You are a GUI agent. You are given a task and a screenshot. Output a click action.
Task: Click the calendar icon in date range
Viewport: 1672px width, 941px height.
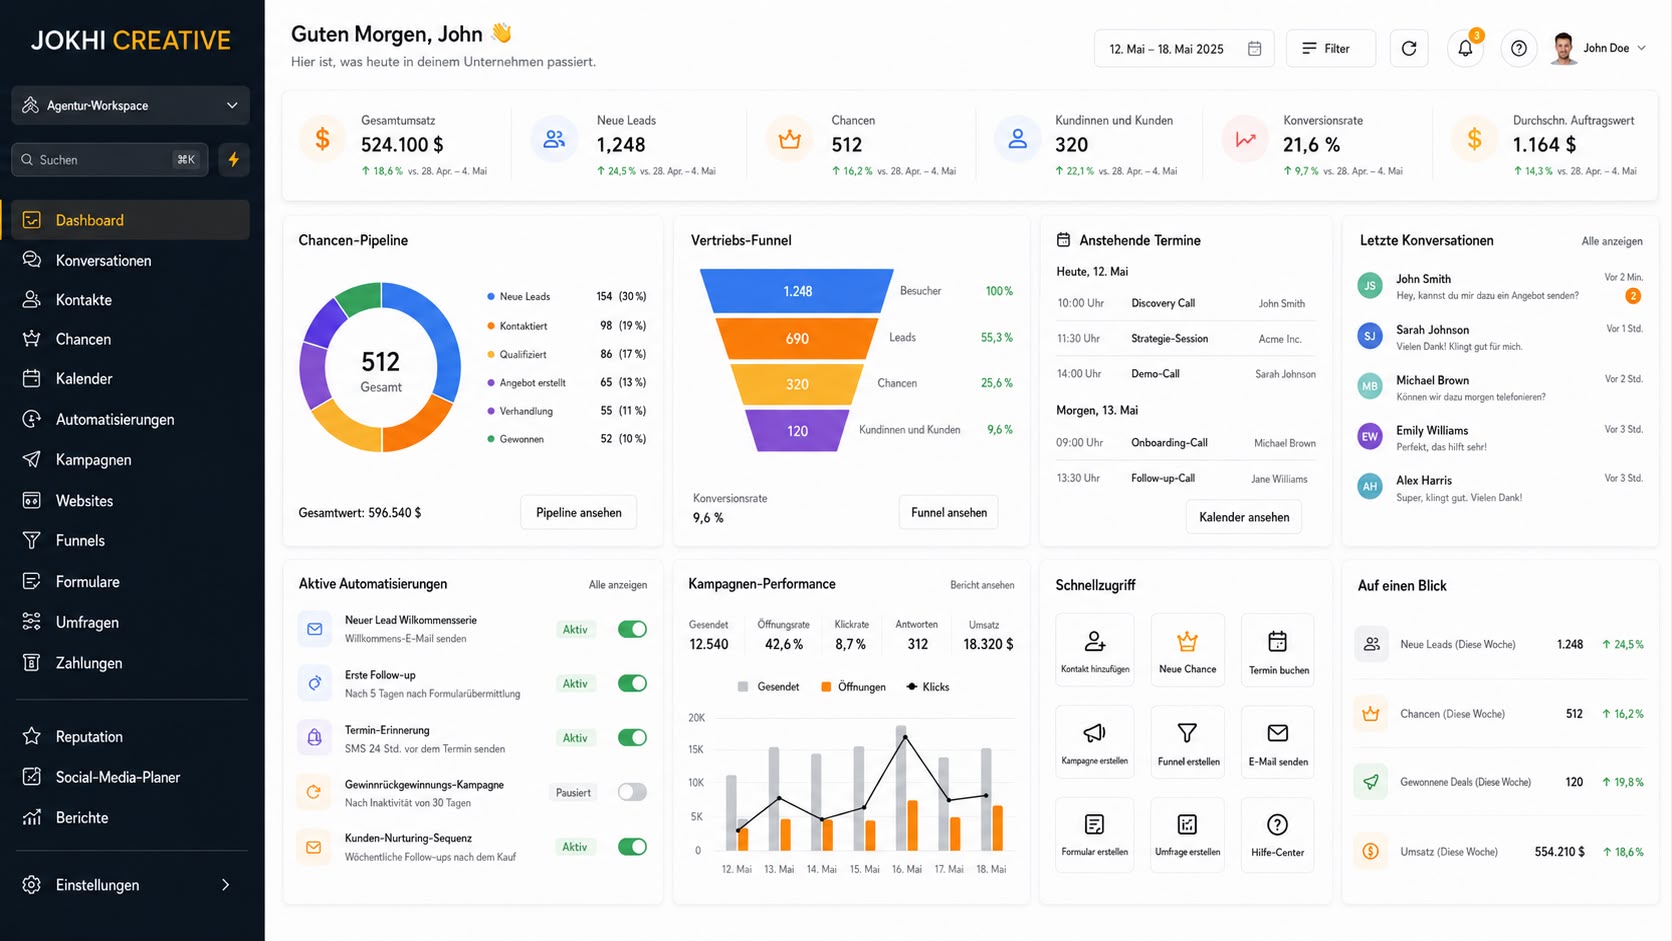coord(1254,48)
